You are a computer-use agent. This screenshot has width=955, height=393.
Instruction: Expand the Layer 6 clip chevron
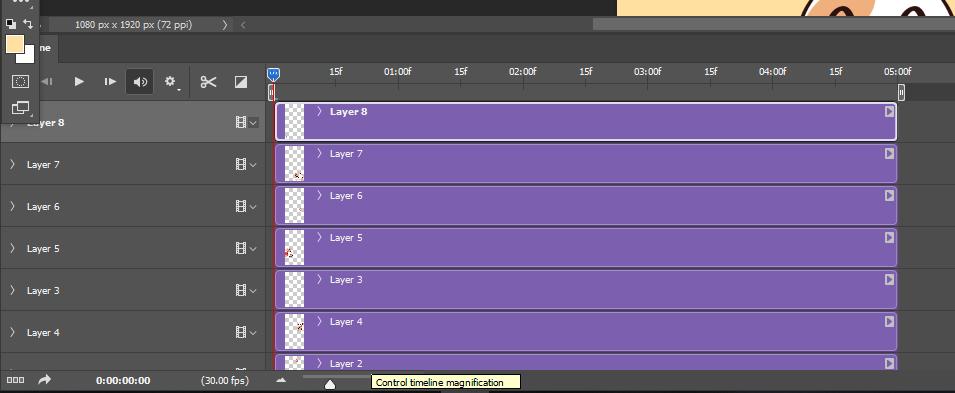pyautogui.click(x=319, y=196)
